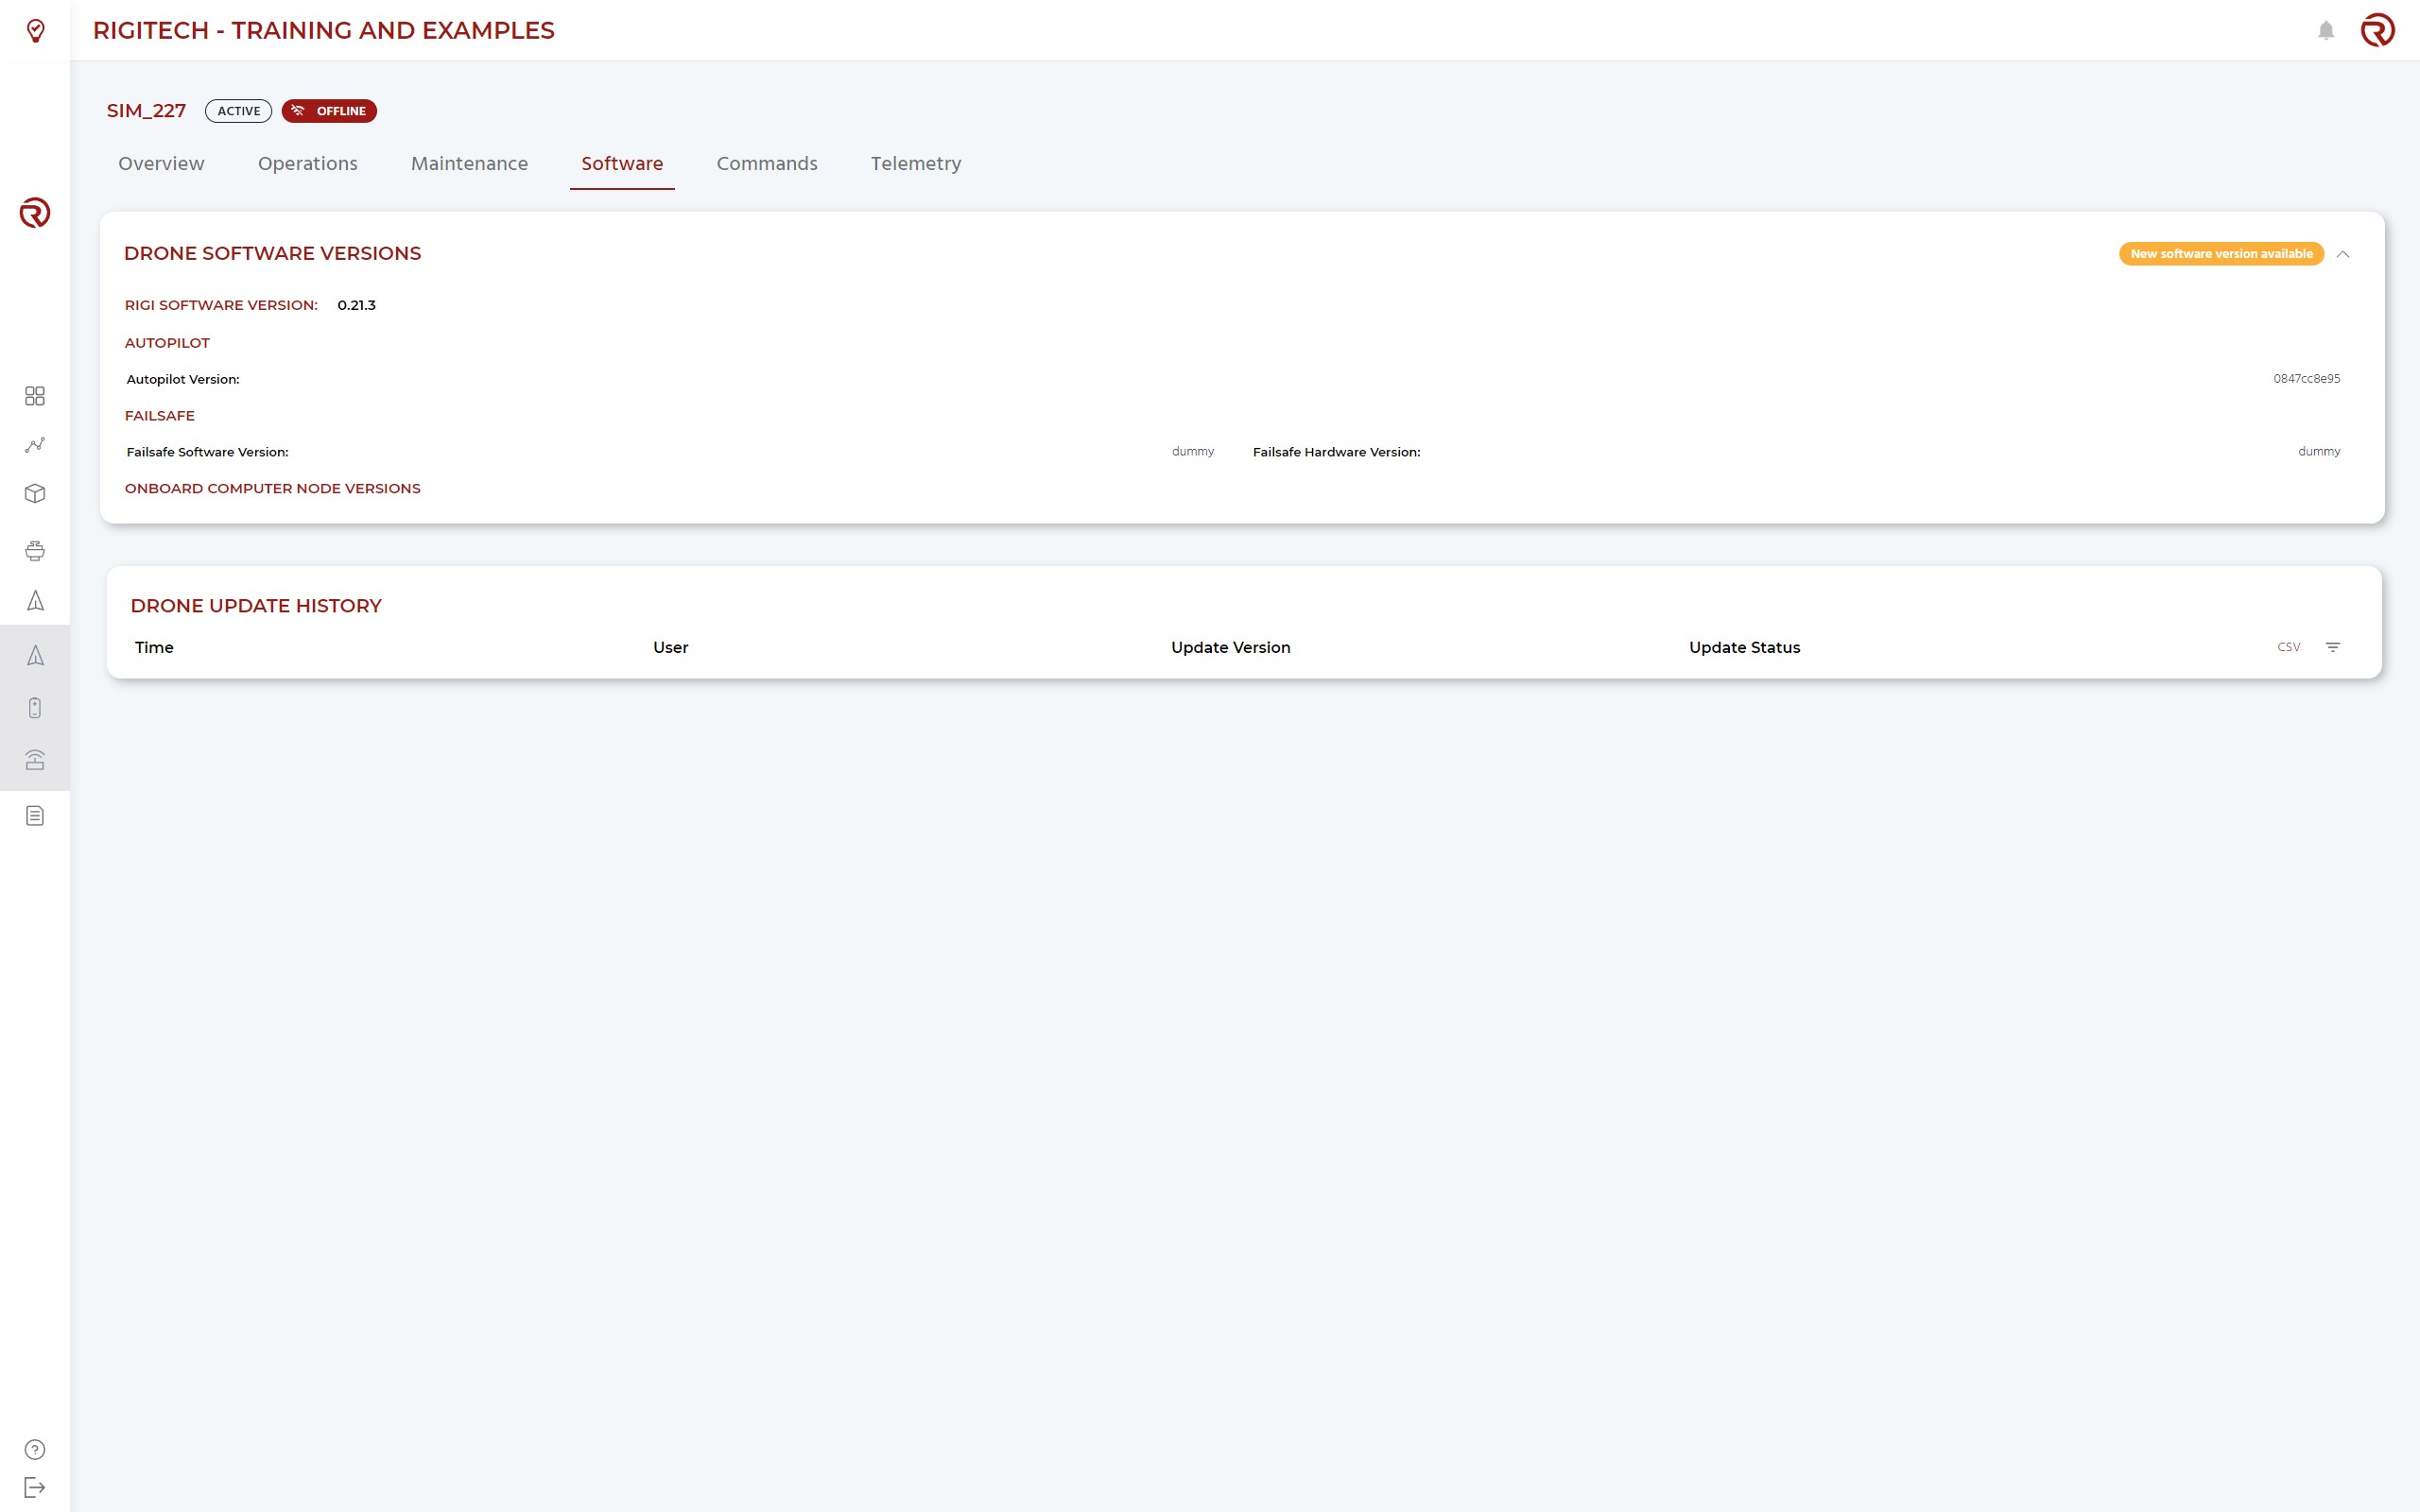Image resolution: width=2420 pixels, height=1512 pixels.
Task: Switch to the Overview tab
Action: [161, 163]
